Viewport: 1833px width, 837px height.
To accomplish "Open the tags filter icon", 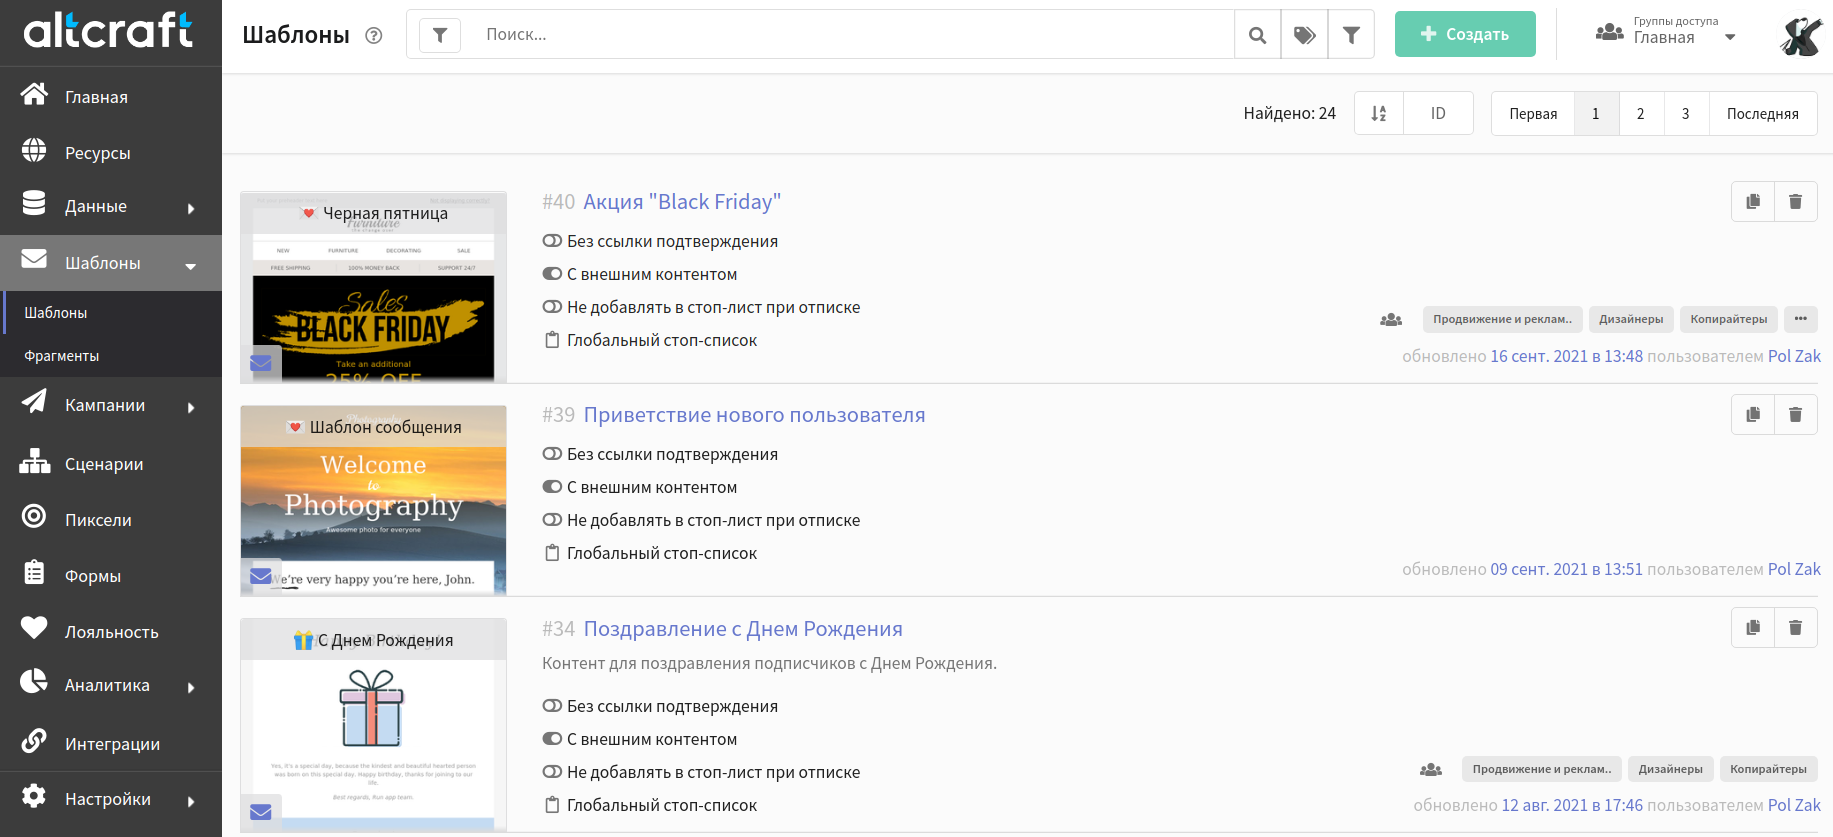I will click(1304, 35).
